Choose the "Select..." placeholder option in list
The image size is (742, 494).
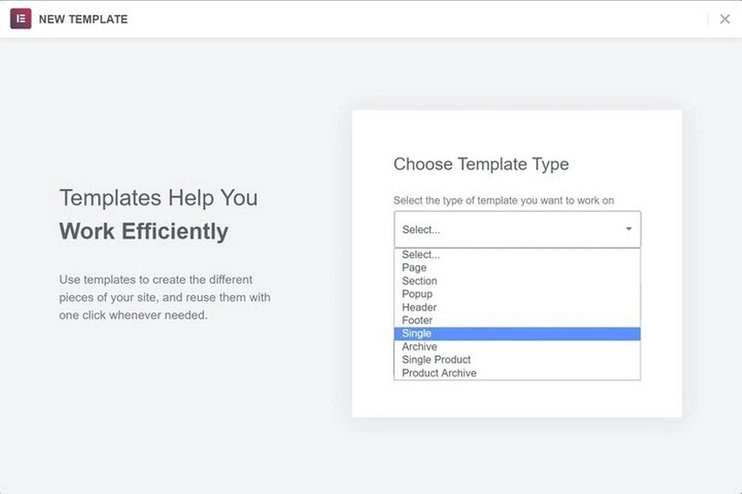click(x=421, y=255)
